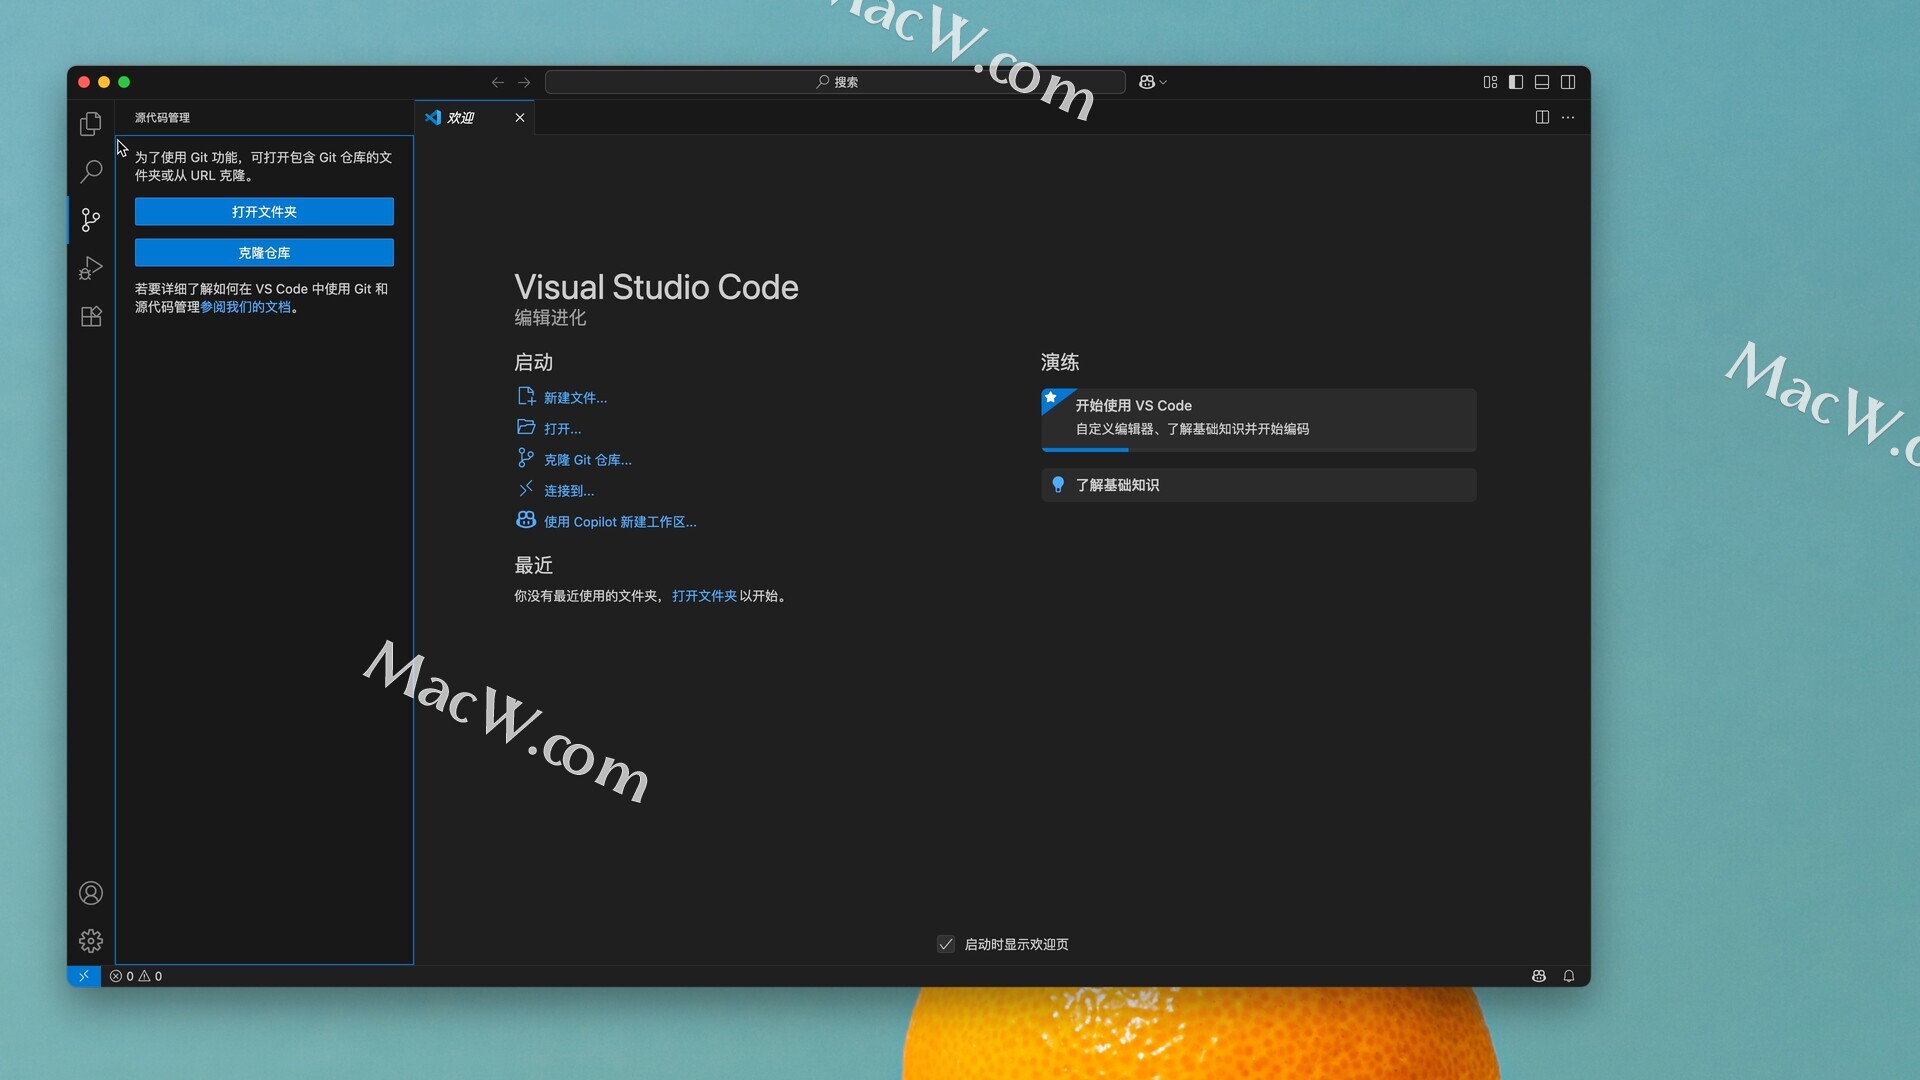Uncheck 启动时显示欢迎页 checkbox
This screenshot has width=1920, height=1080.
click(x=946, y=944)
